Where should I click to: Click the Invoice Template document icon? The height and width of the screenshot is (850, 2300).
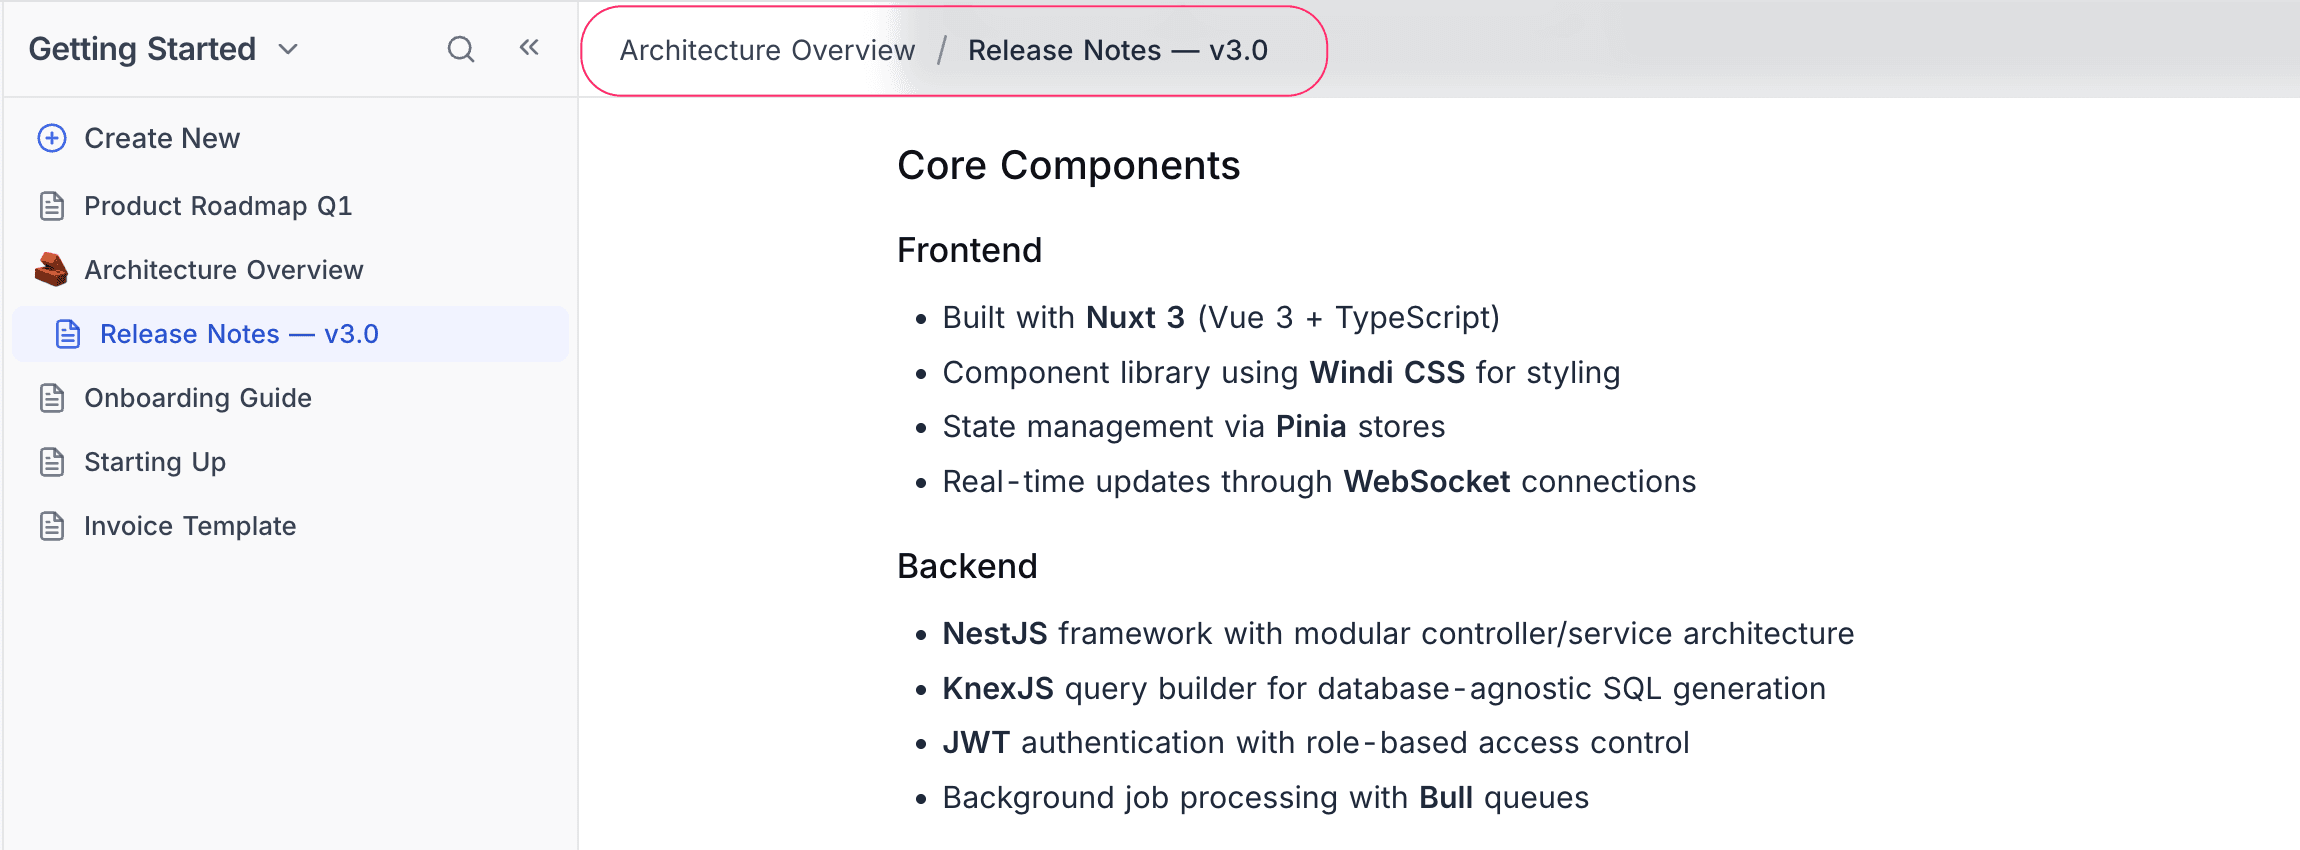coord(52,526)
